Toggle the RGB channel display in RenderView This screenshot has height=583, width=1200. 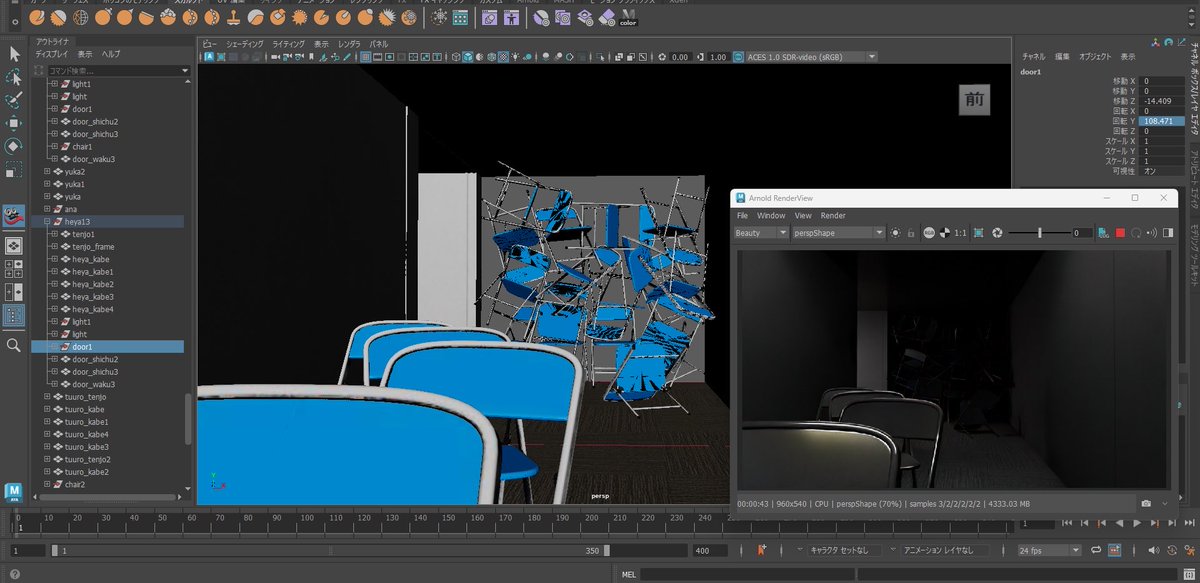click(929, 233)
